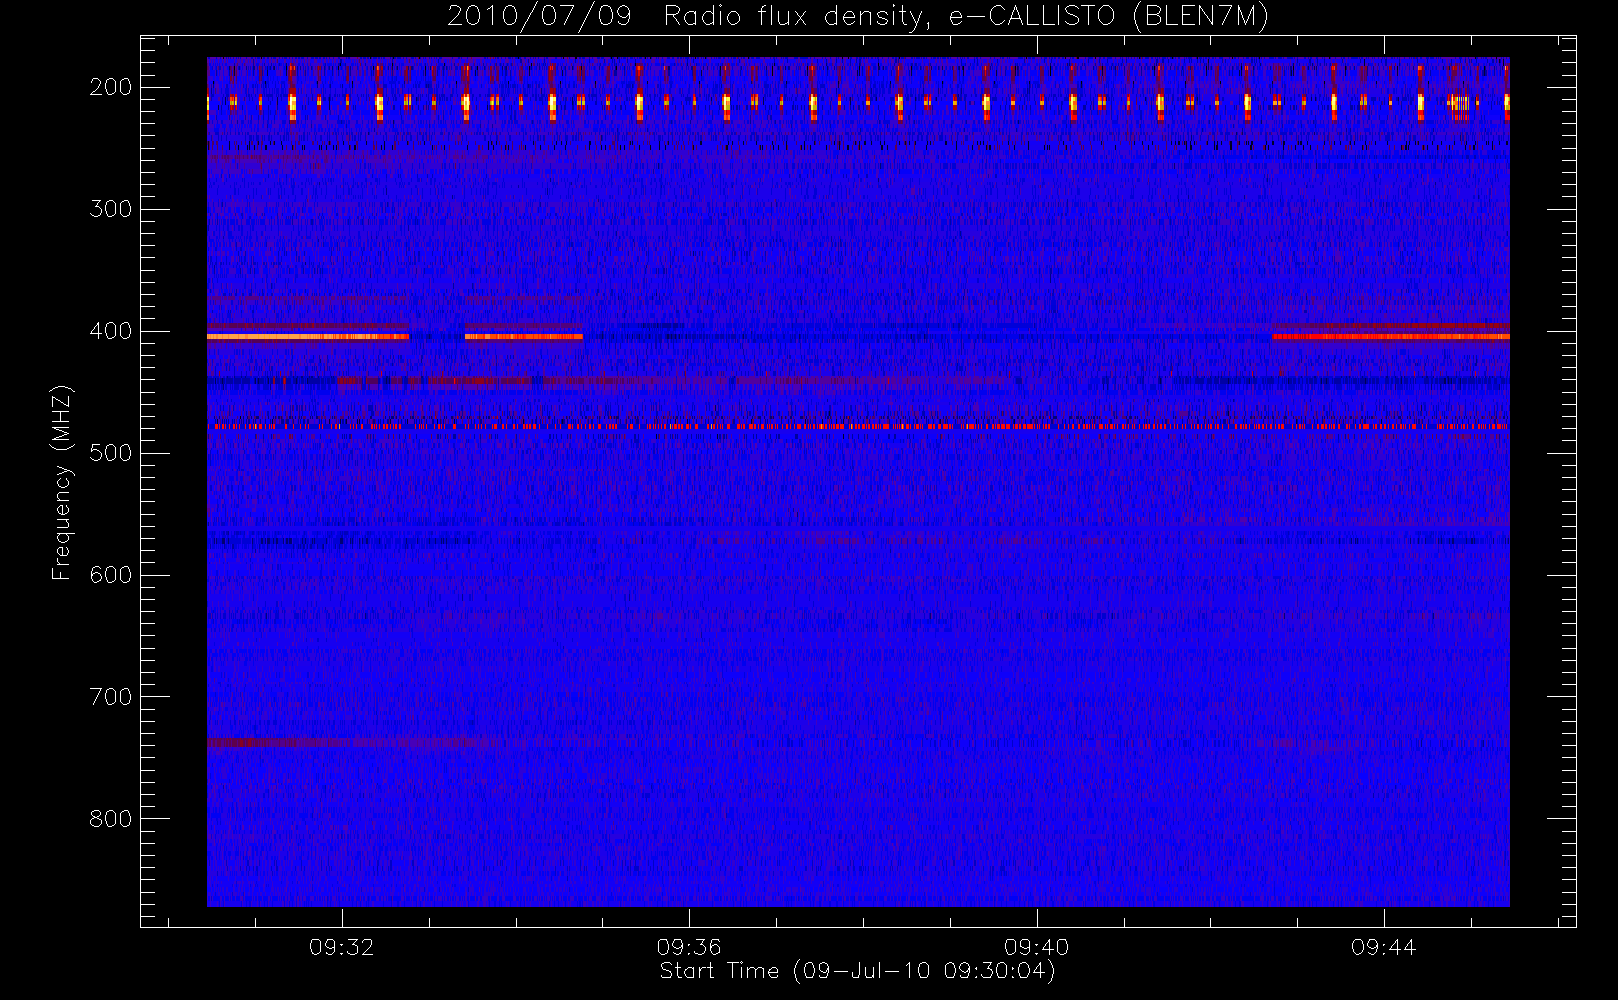
Task: Click the 09:36 time tick label
Action: tap(689, 947)
